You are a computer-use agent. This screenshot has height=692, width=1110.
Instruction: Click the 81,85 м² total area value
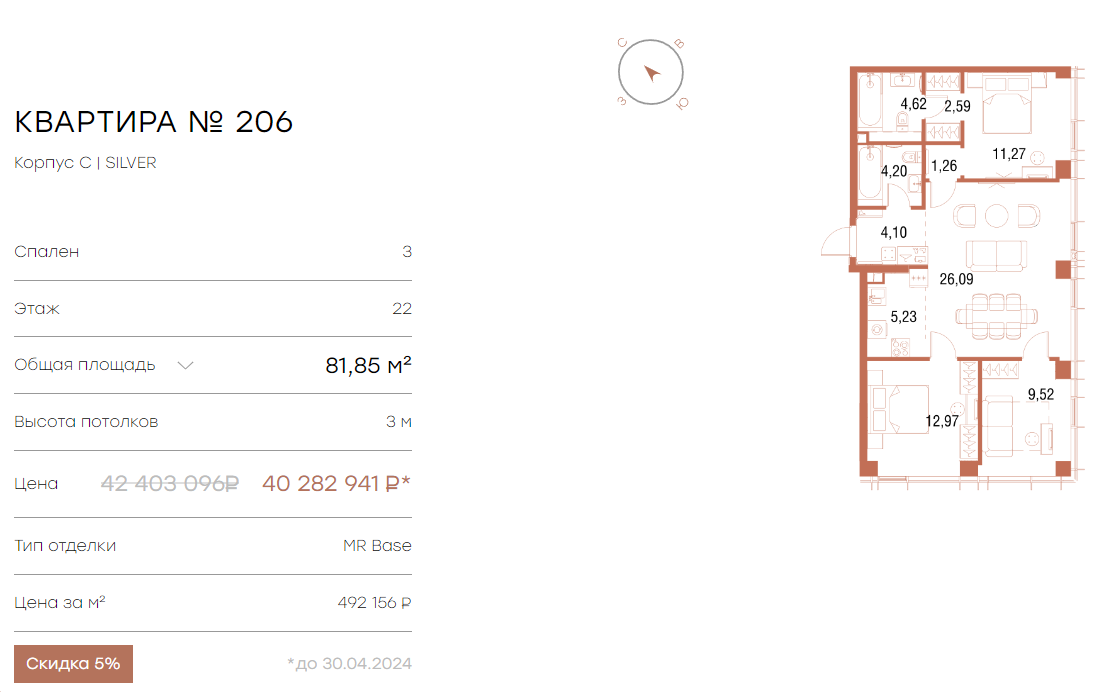368,366
